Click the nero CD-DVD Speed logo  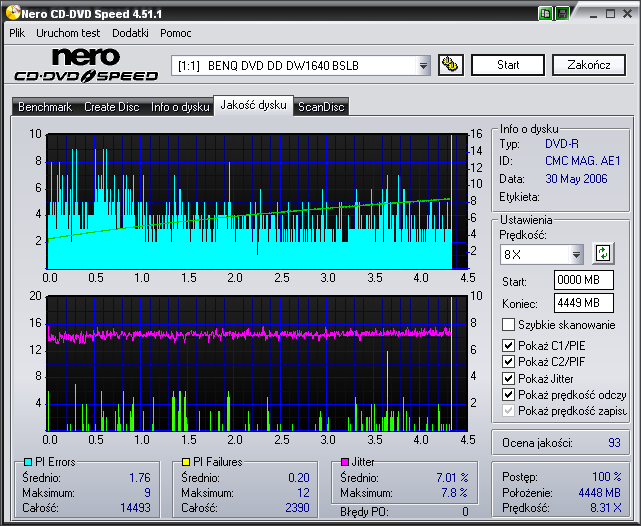pos(86,65)
